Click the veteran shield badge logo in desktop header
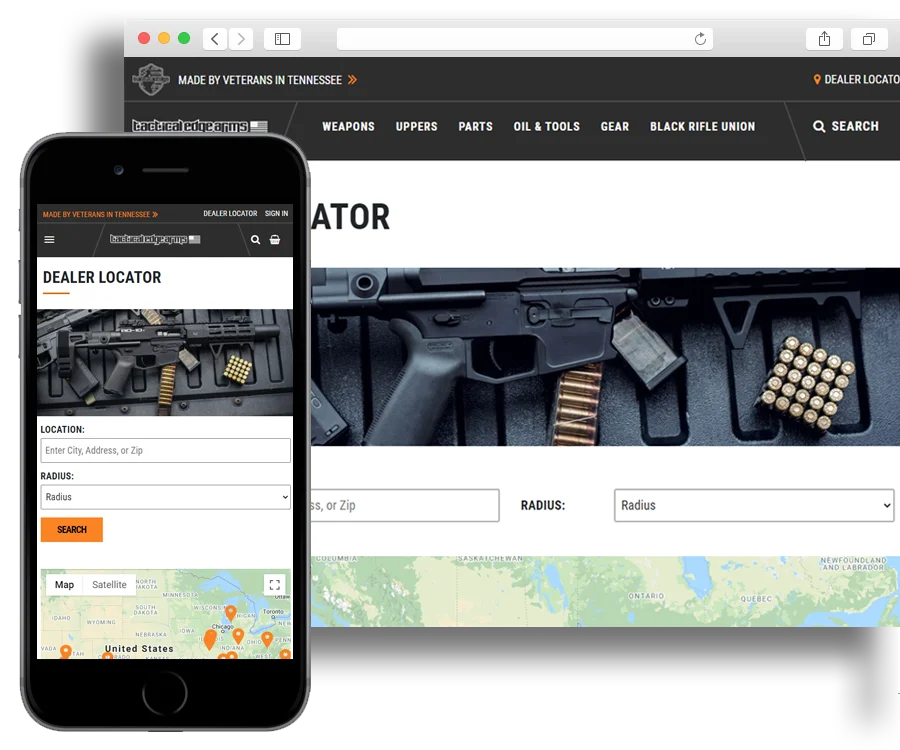The height and width of the screenshot is (750, 900). (x=151, y=79)
